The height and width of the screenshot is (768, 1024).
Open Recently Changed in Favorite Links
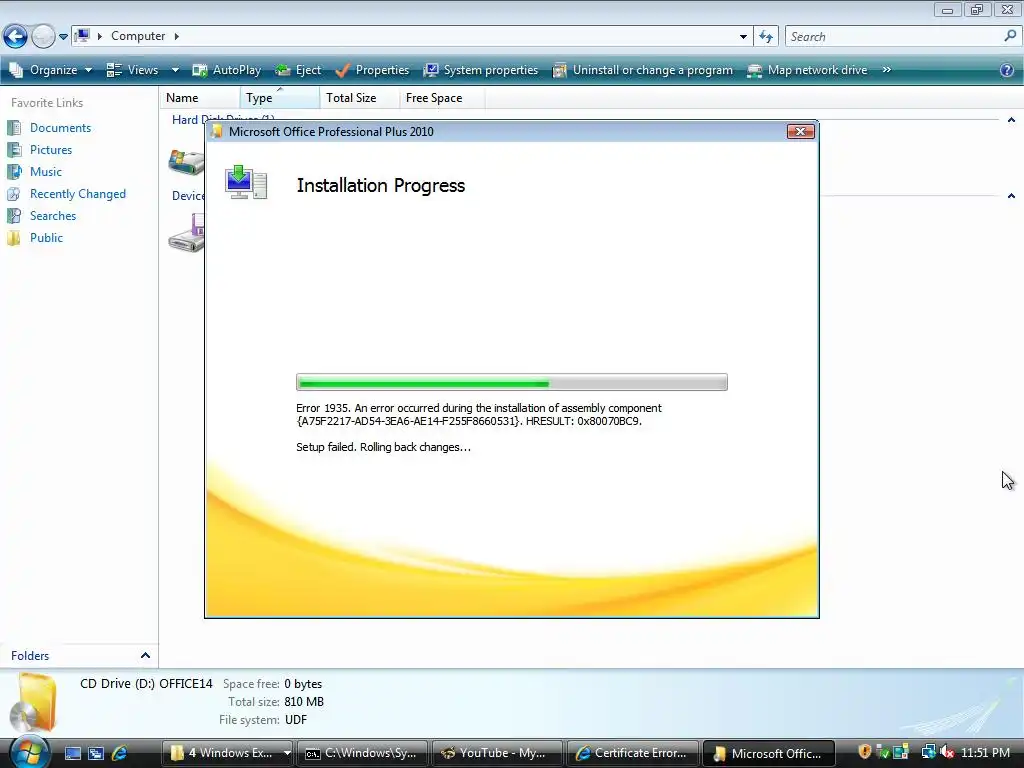(x=78, y=194)
